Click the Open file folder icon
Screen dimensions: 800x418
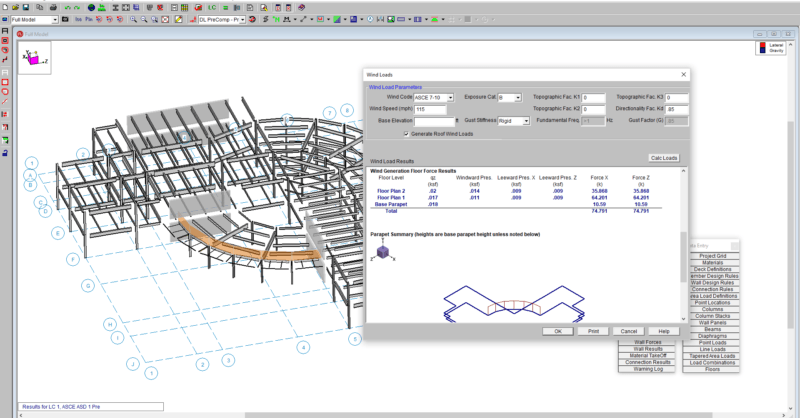[16, 6]
